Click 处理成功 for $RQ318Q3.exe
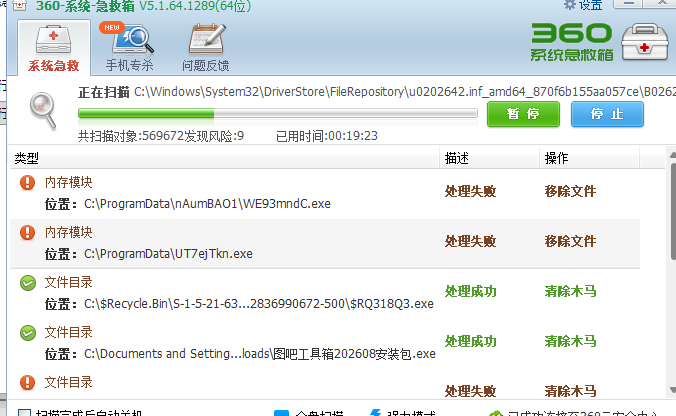 click(x=470, y=291)
